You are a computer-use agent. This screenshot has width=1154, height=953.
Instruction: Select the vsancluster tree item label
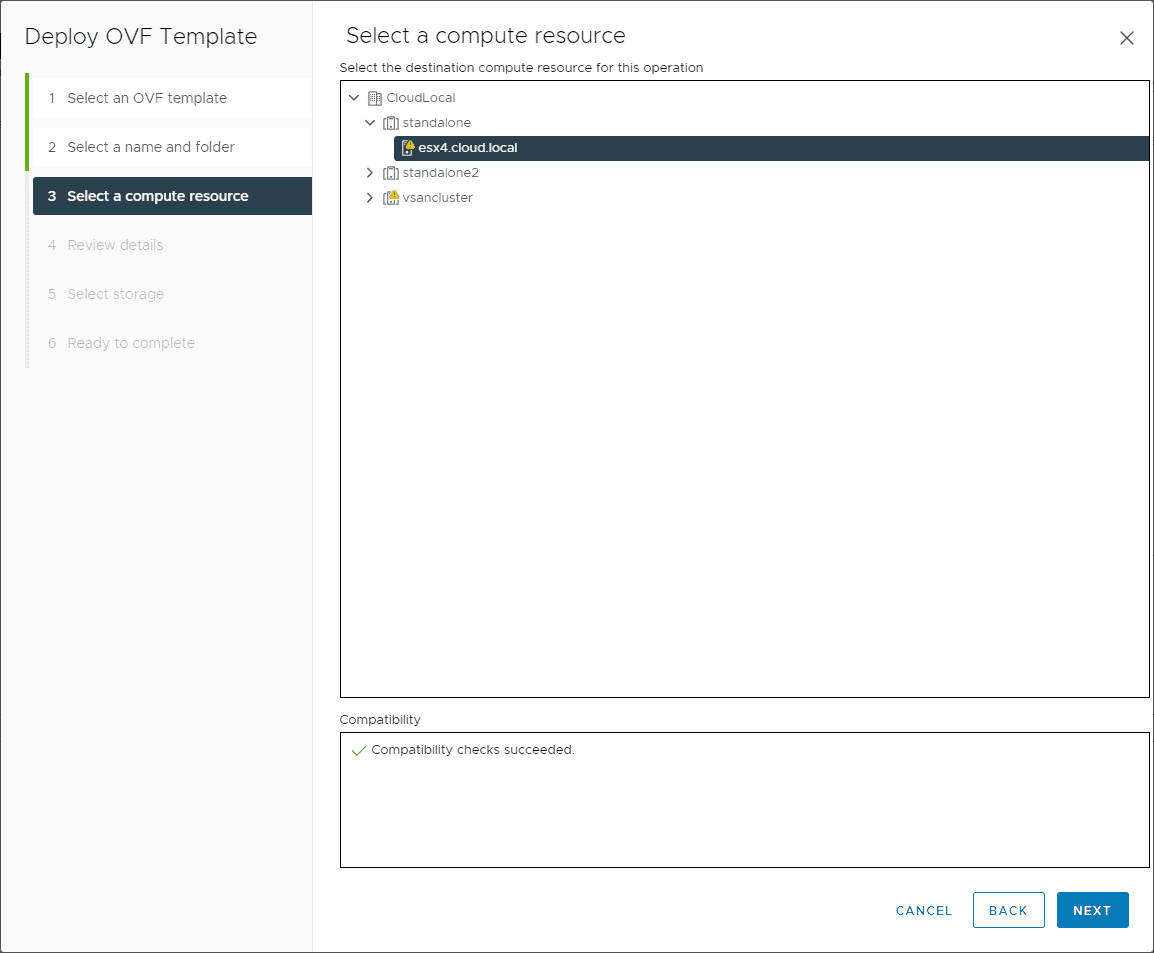437,198
